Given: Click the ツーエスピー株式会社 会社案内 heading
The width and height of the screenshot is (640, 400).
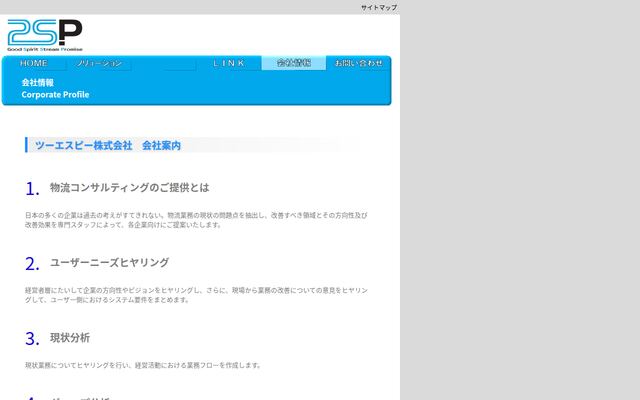Looking at the screenshot, I should pos(108,145).
